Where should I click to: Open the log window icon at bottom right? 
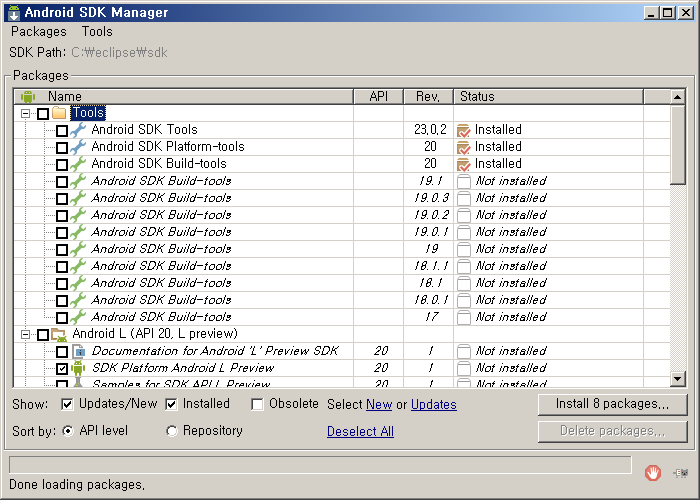[681, 473]
